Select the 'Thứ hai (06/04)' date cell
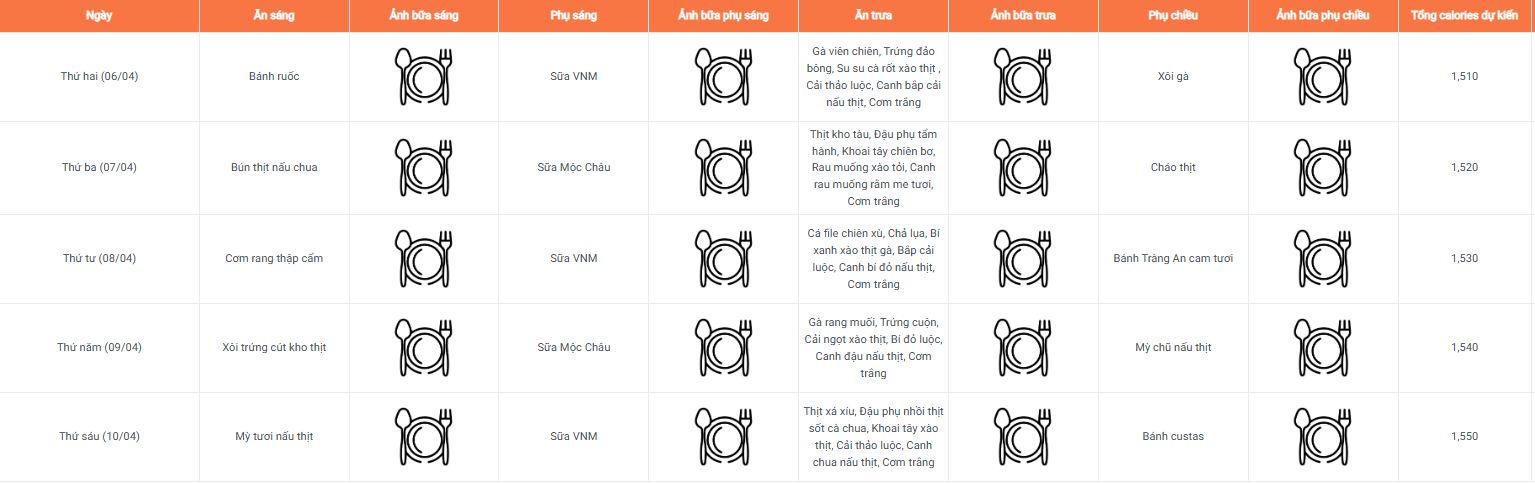 [x=99, y=77]
